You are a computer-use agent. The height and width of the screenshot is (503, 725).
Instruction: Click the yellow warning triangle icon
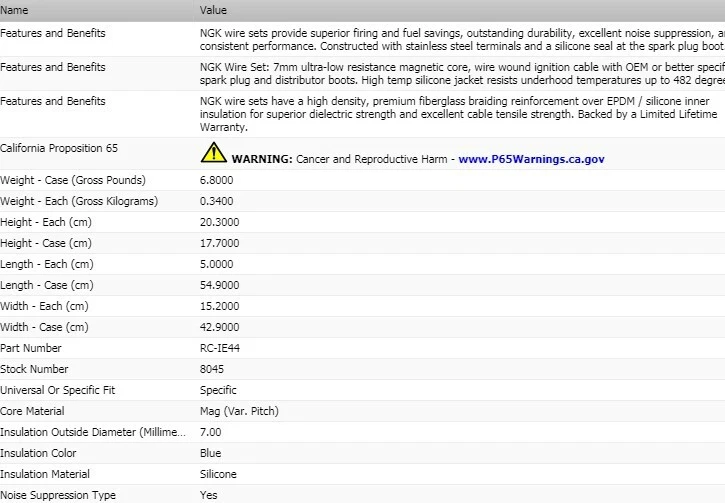(214, 152)
